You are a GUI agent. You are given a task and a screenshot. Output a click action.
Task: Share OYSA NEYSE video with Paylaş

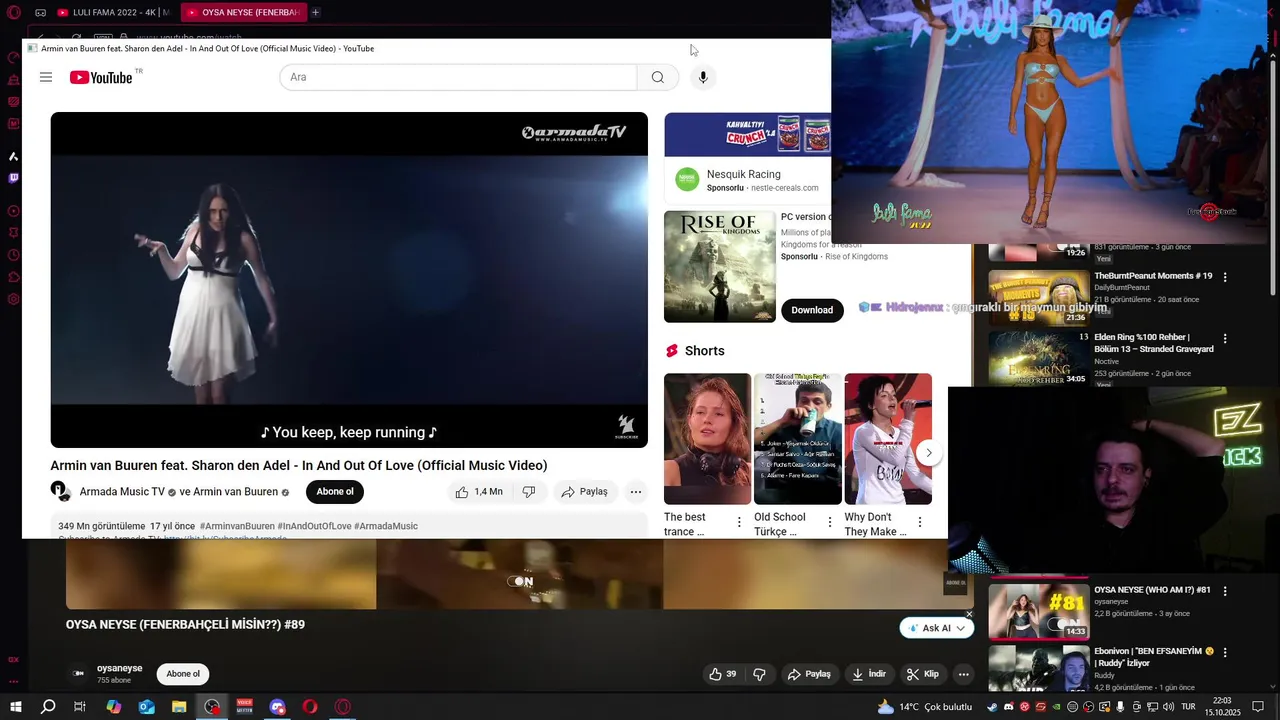pos(809,674)
